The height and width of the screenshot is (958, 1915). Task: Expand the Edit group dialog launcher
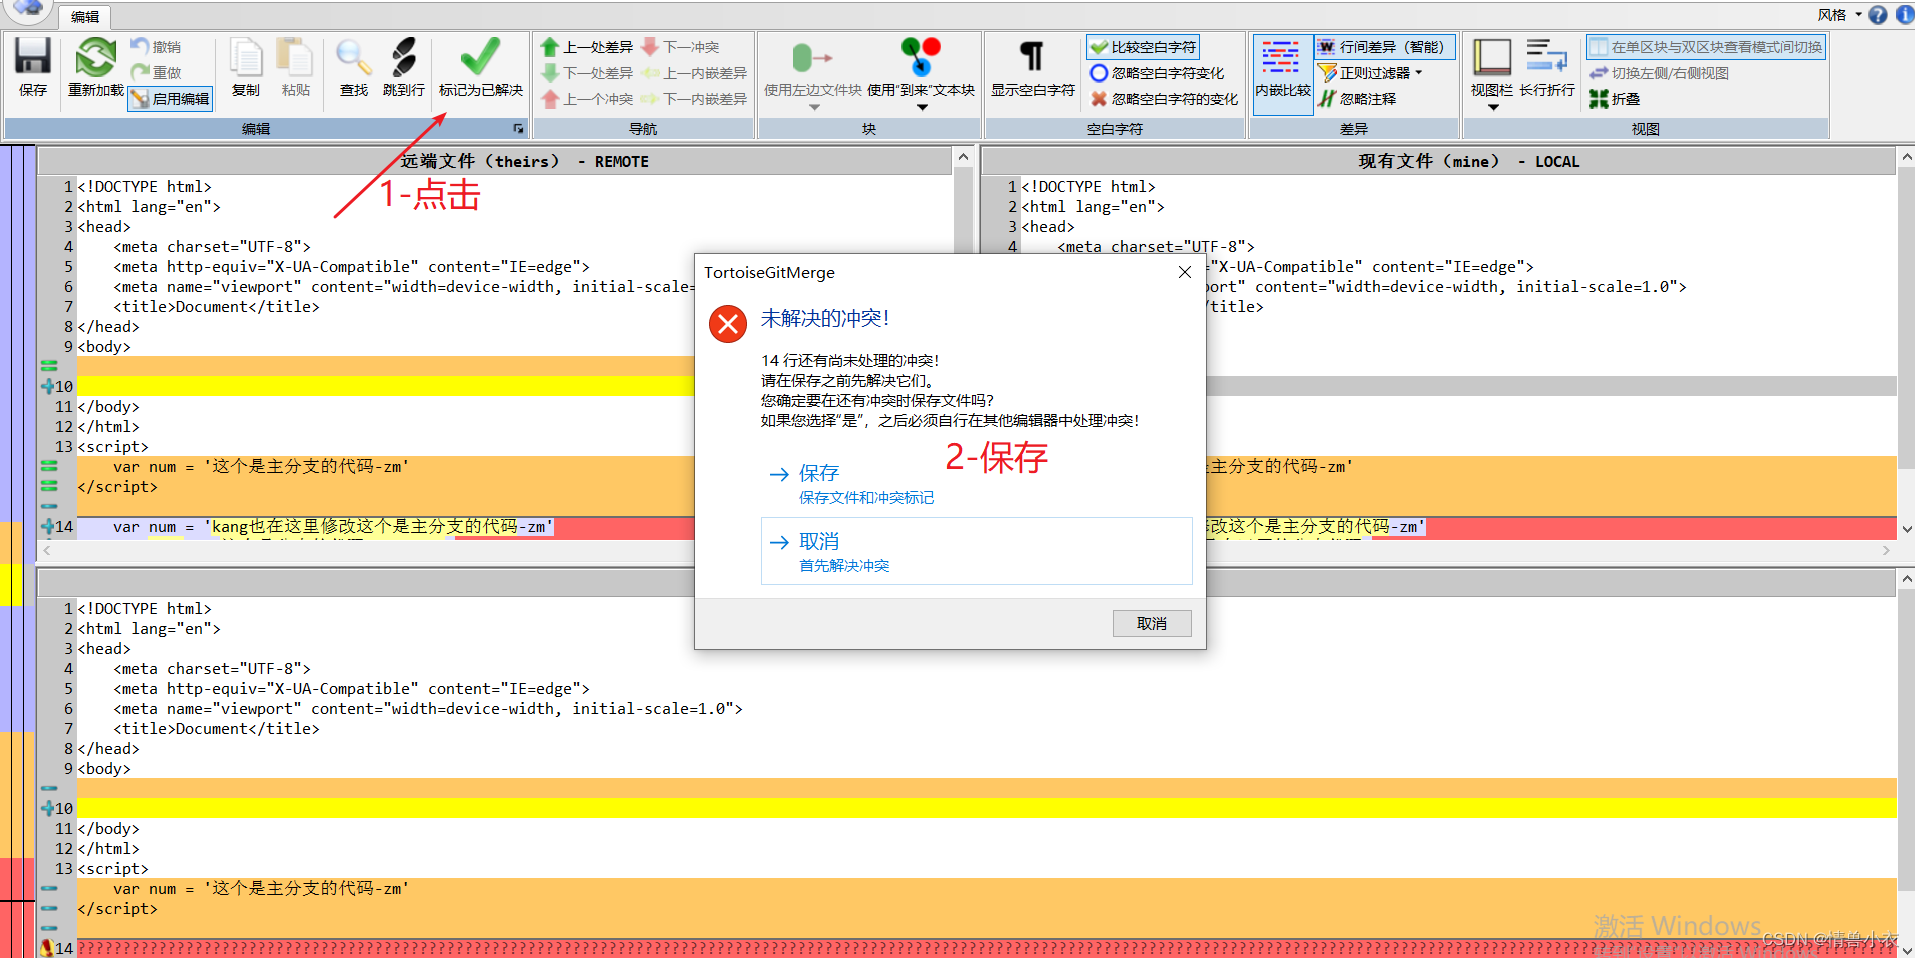click(x=518, y=128)
